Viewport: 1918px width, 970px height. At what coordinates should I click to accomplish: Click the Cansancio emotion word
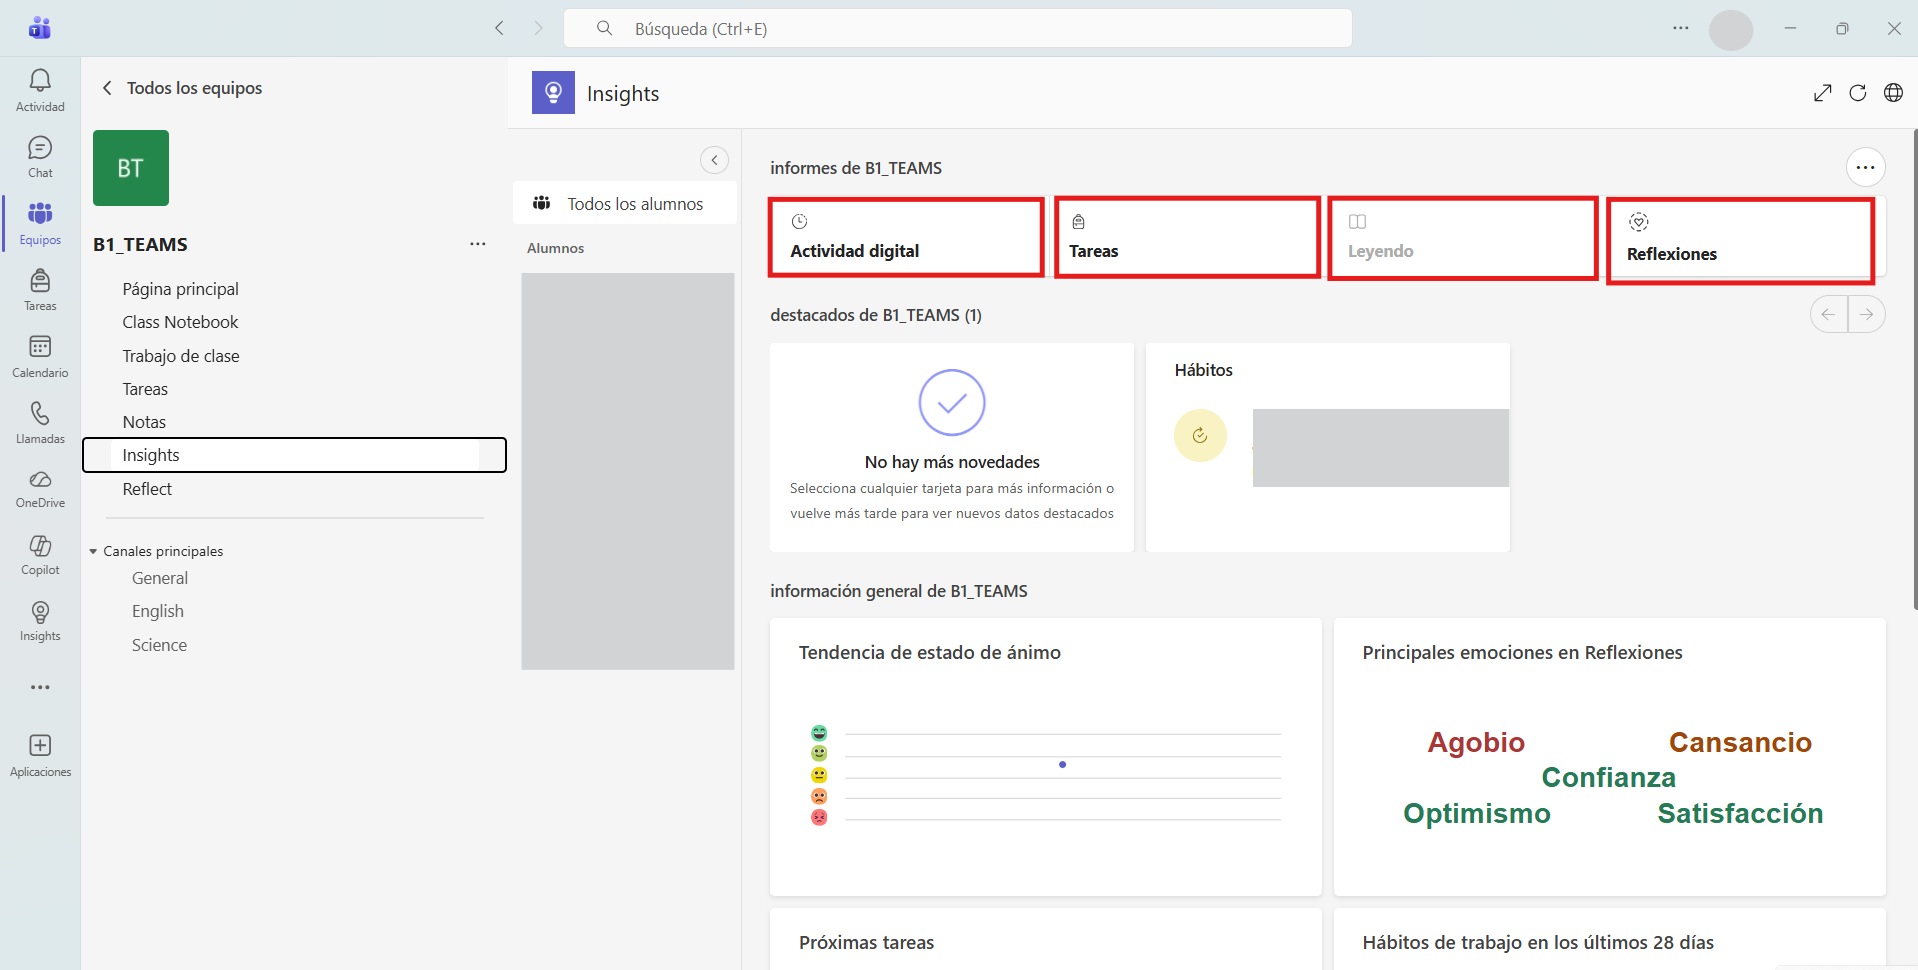click(1740, 742)
